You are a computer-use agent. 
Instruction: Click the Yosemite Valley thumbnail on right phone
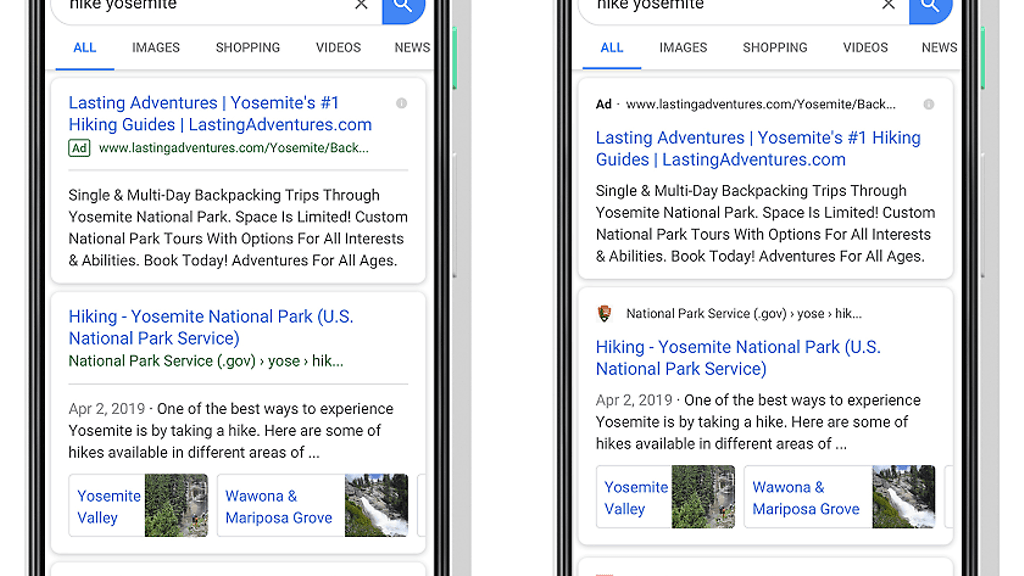tap(703, 497)
